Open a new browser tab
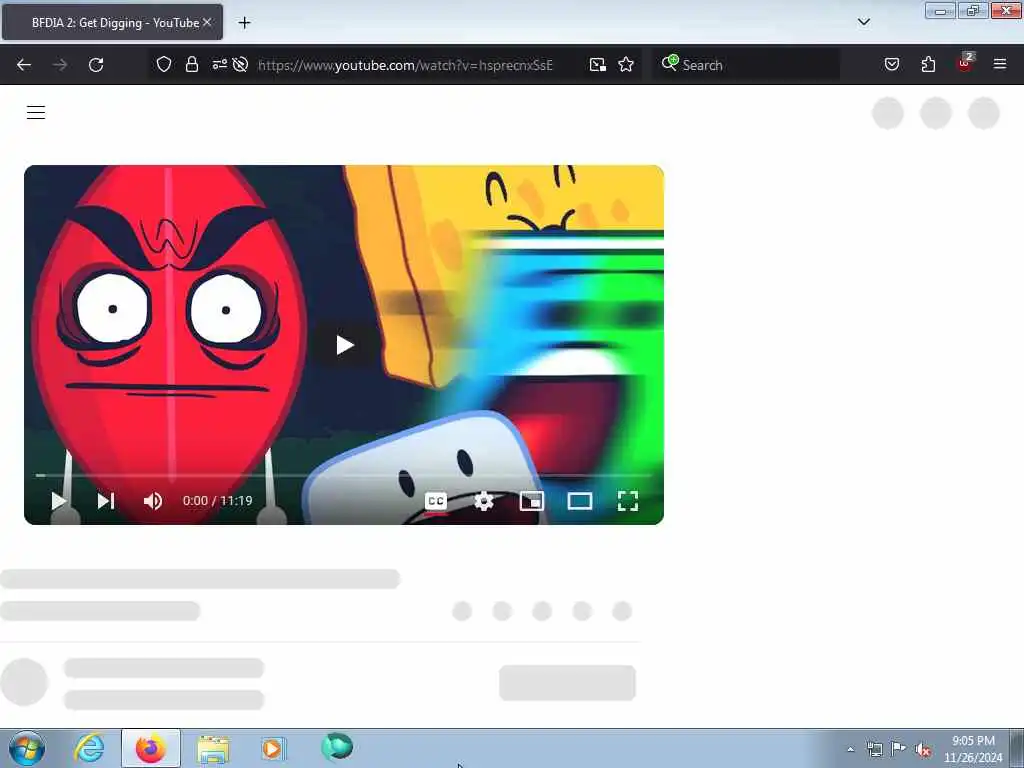Viewport: 1024px width, 768px height. (x=244, y=23)
